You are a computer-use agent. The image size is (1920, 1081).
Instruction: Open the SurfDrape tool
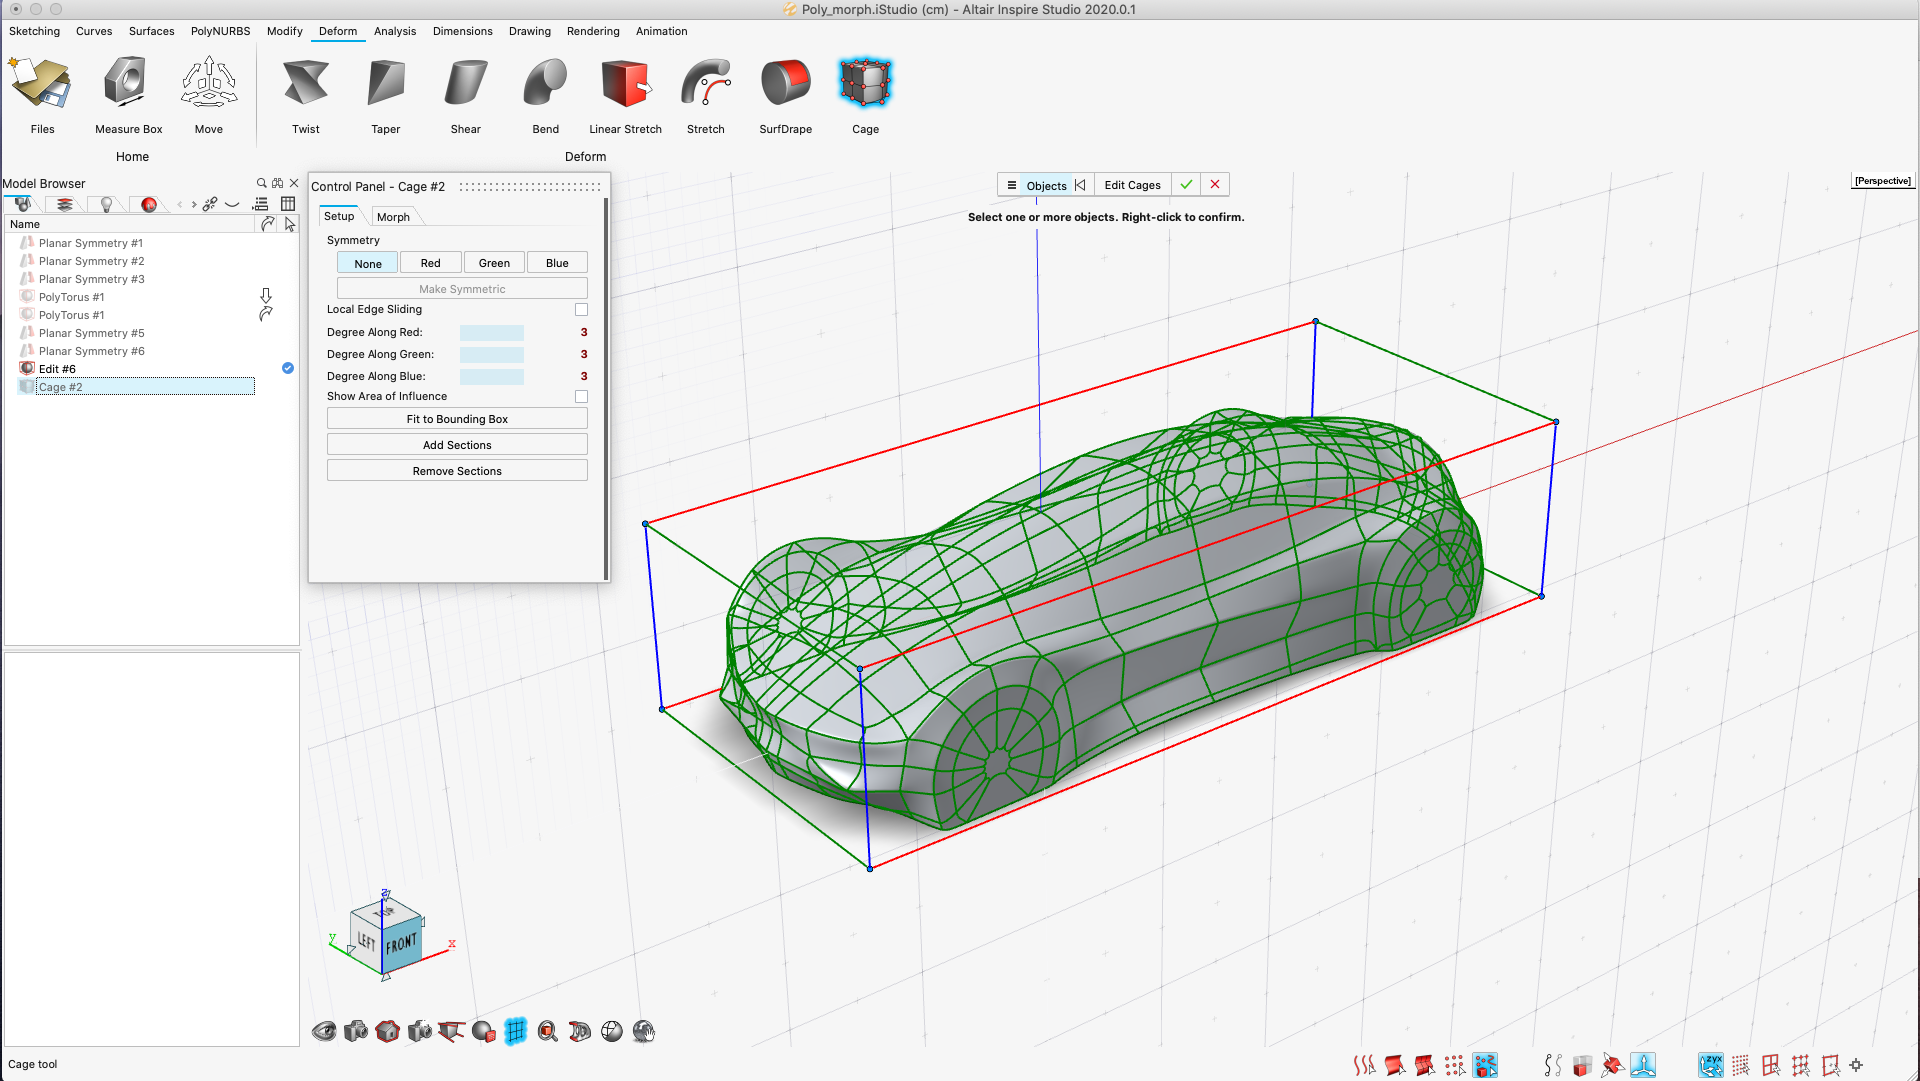(786, 96)
